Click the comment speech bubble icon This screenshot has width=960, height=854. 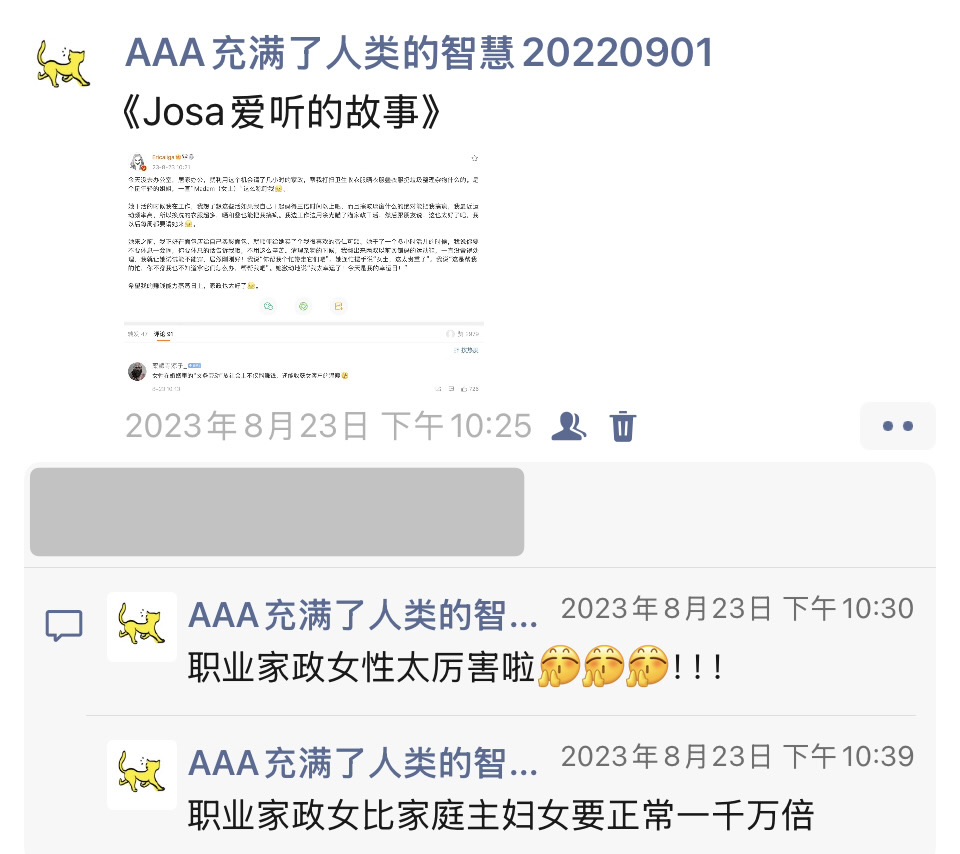coord(64,625)
